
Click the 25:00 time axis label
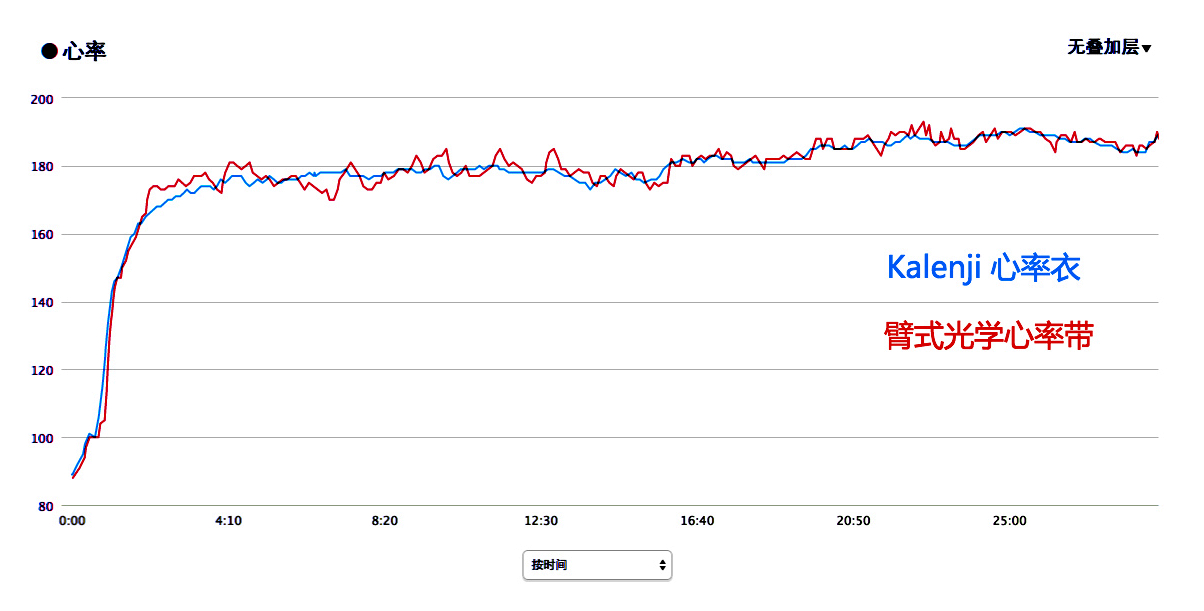click(1009, 521)
